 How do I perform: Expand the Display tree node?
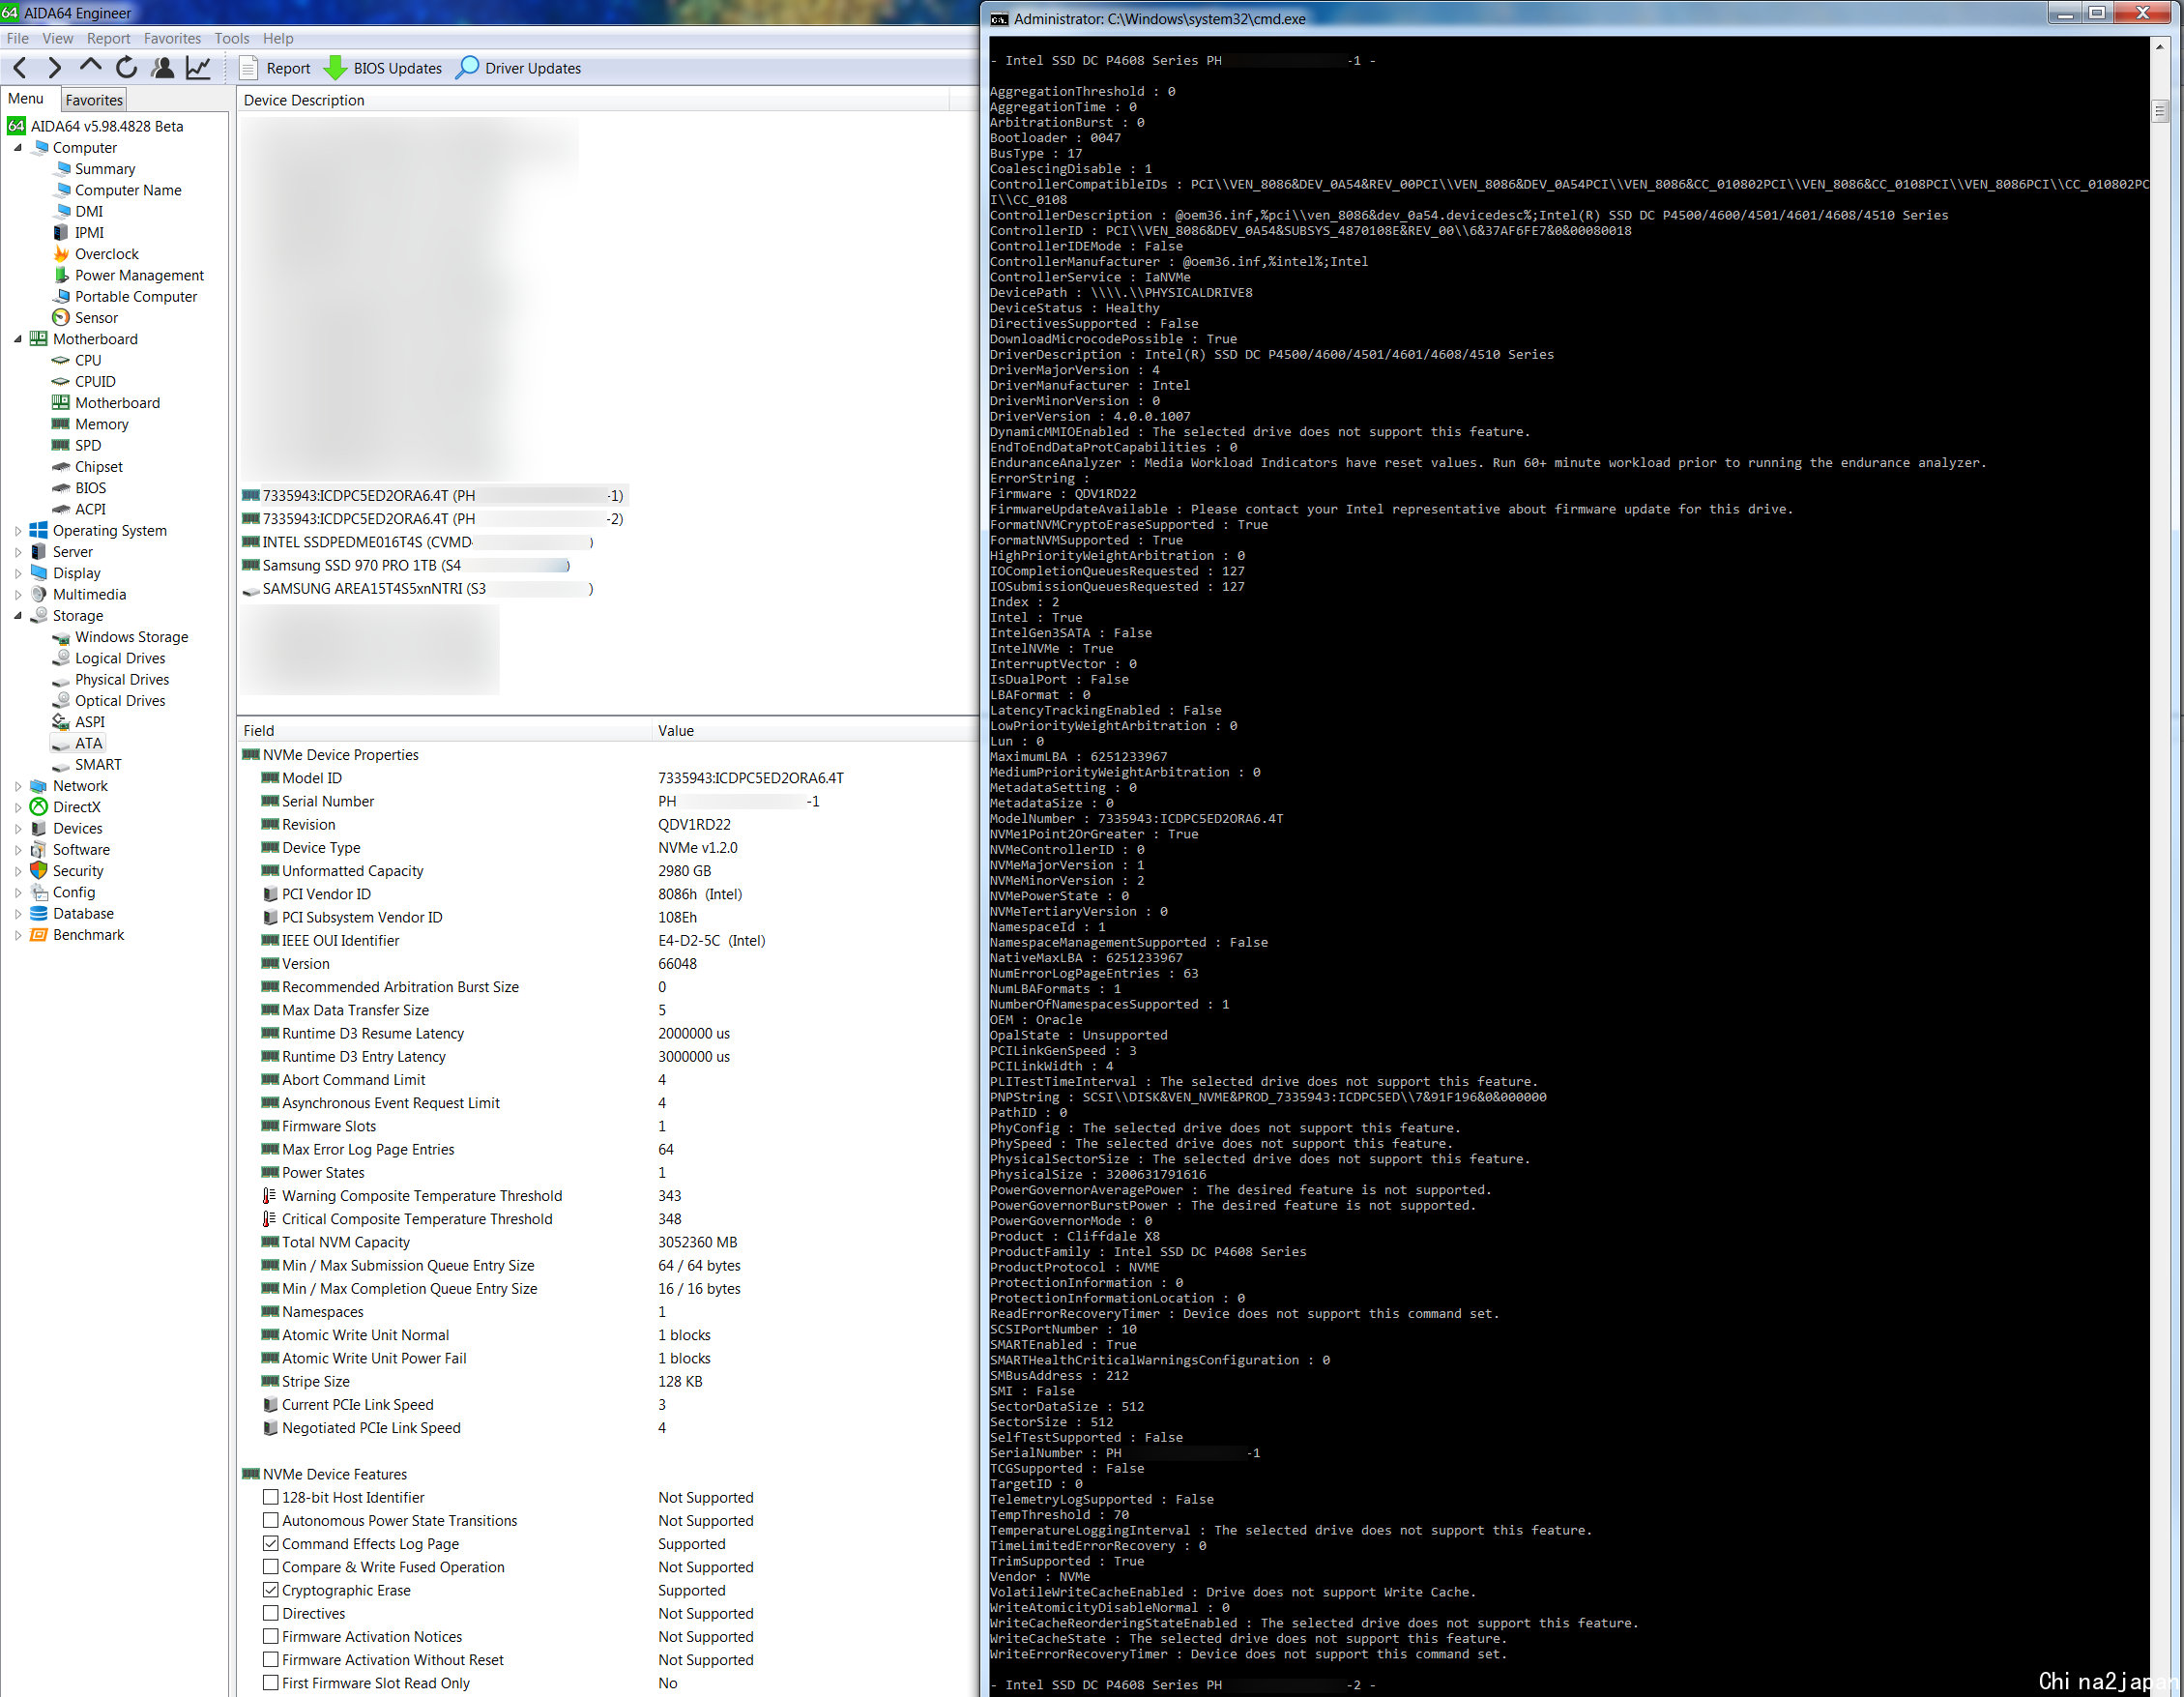[x=18, y=573]
